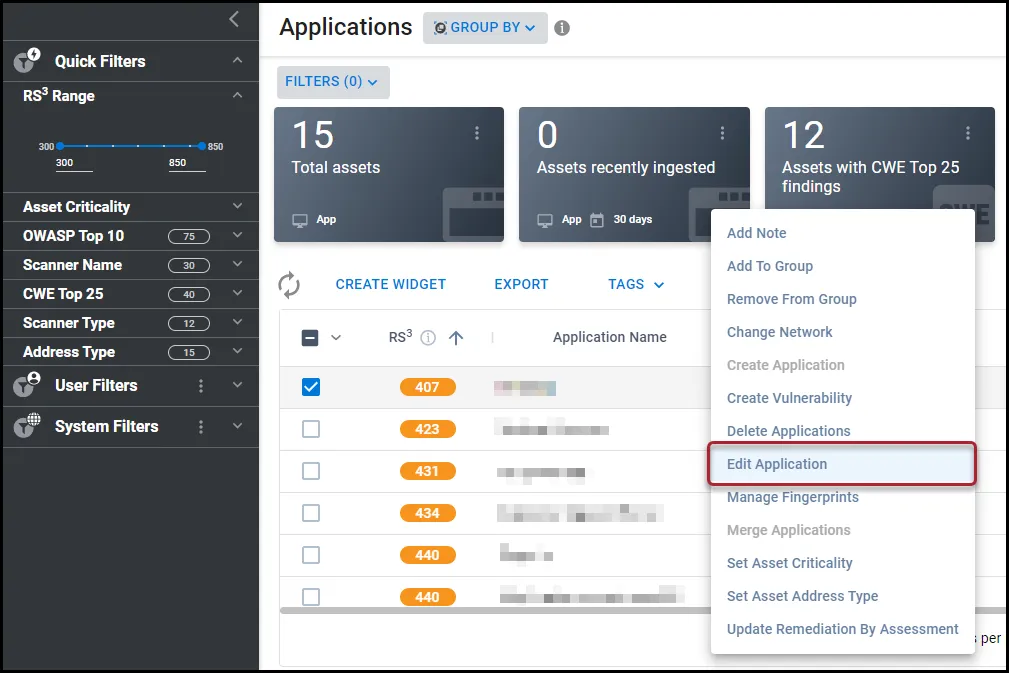Toggle the select-all header checkbox
This screenshot has width=1009, height=673.
tap(310, 338)
